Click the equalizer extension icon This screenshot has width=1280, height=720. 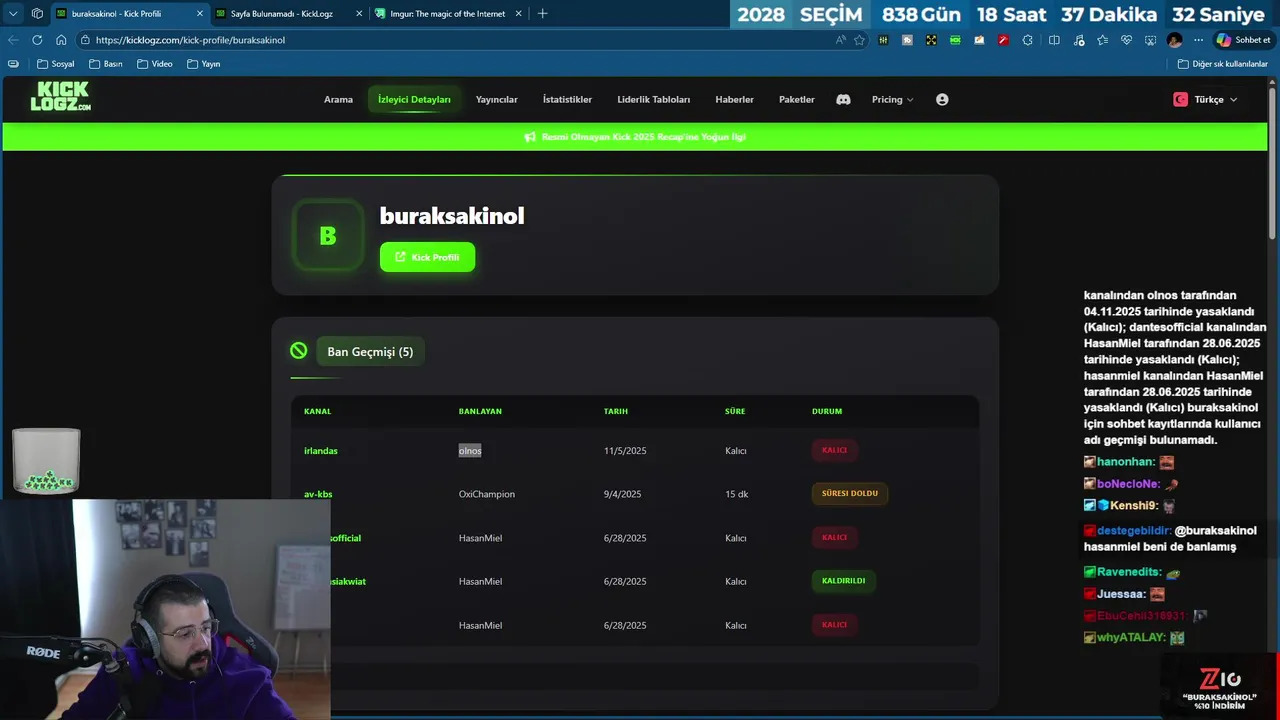(883, 40)
